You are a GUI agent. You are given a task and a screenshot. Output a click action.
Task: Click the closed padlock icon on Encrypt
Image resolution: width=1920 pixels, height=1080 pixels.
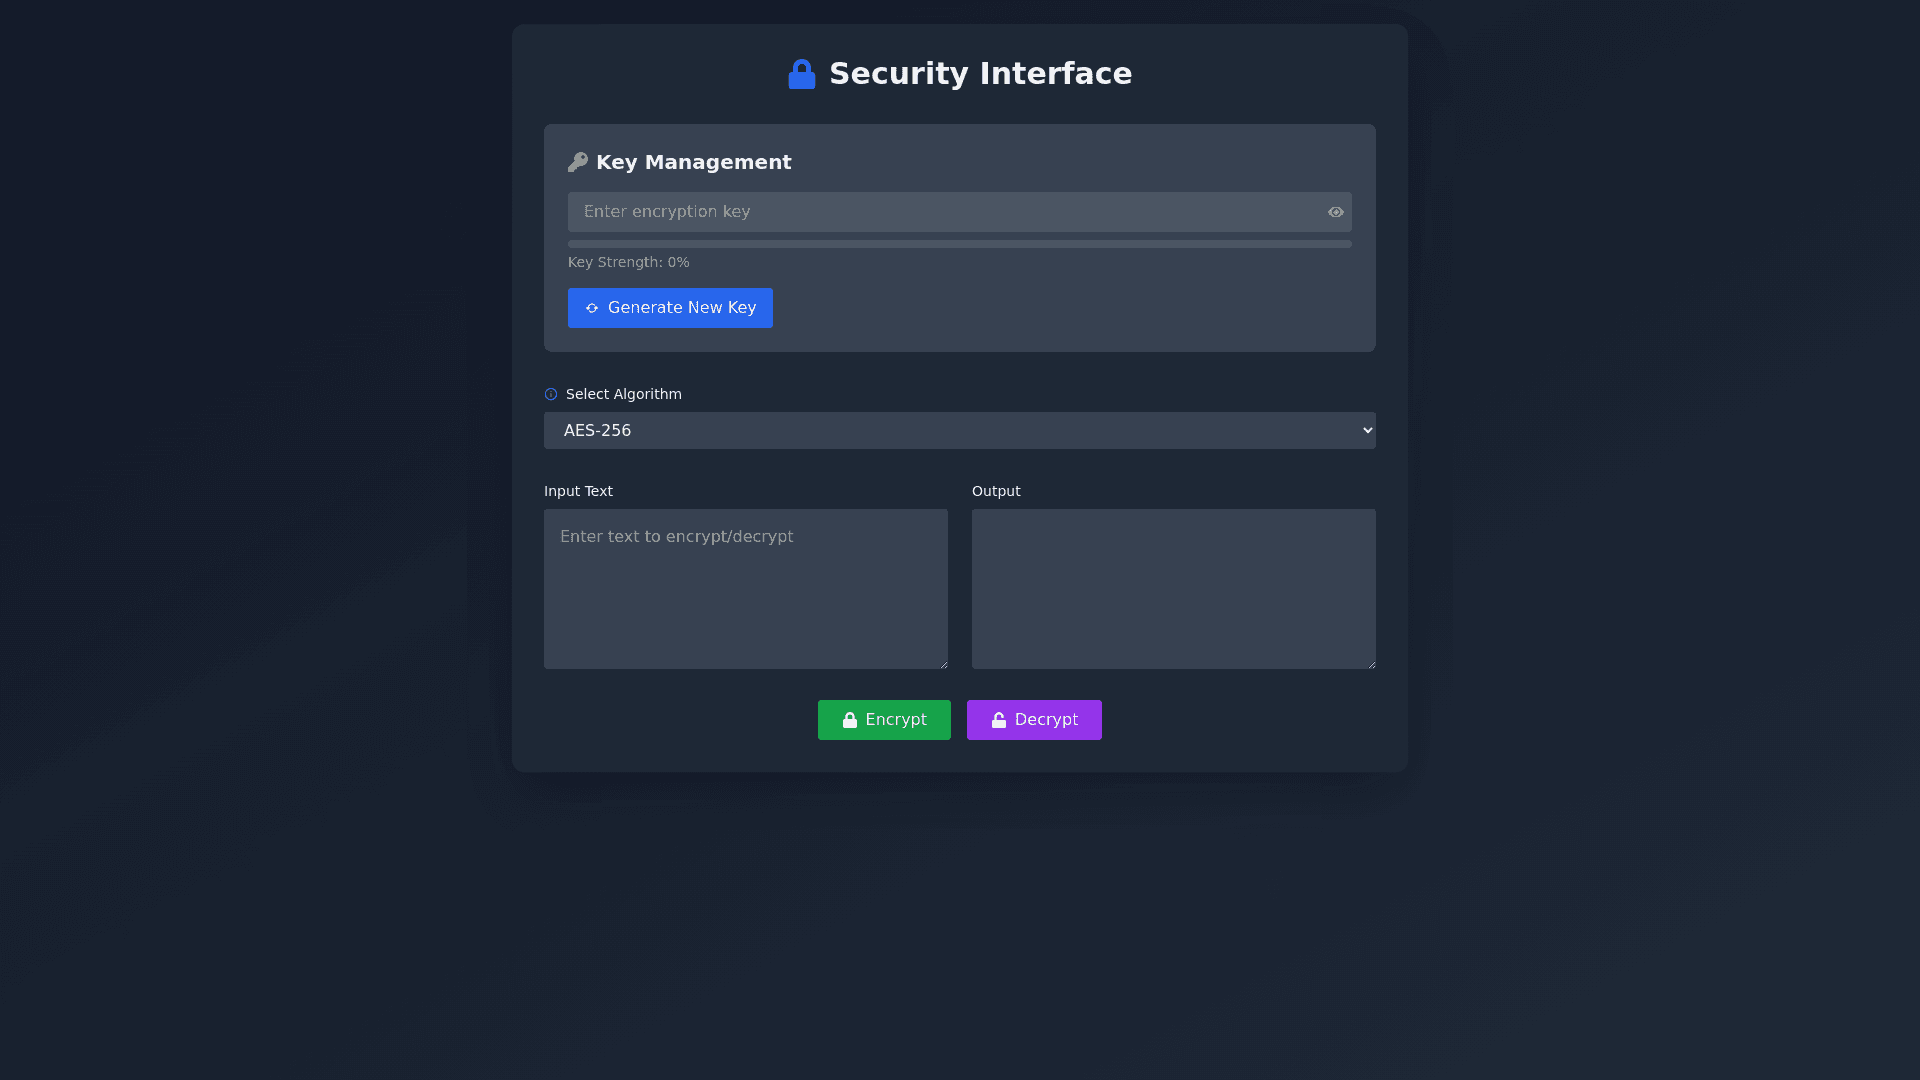(x=850, y=720)
